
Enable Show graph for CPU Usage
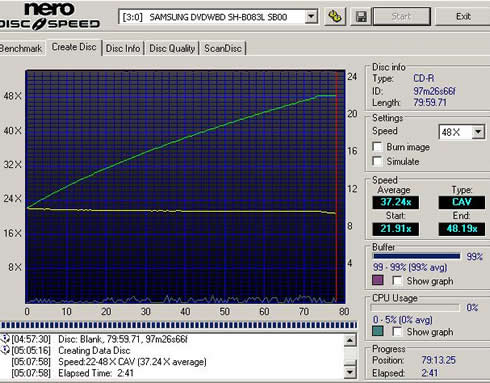(x=397, y=332)
